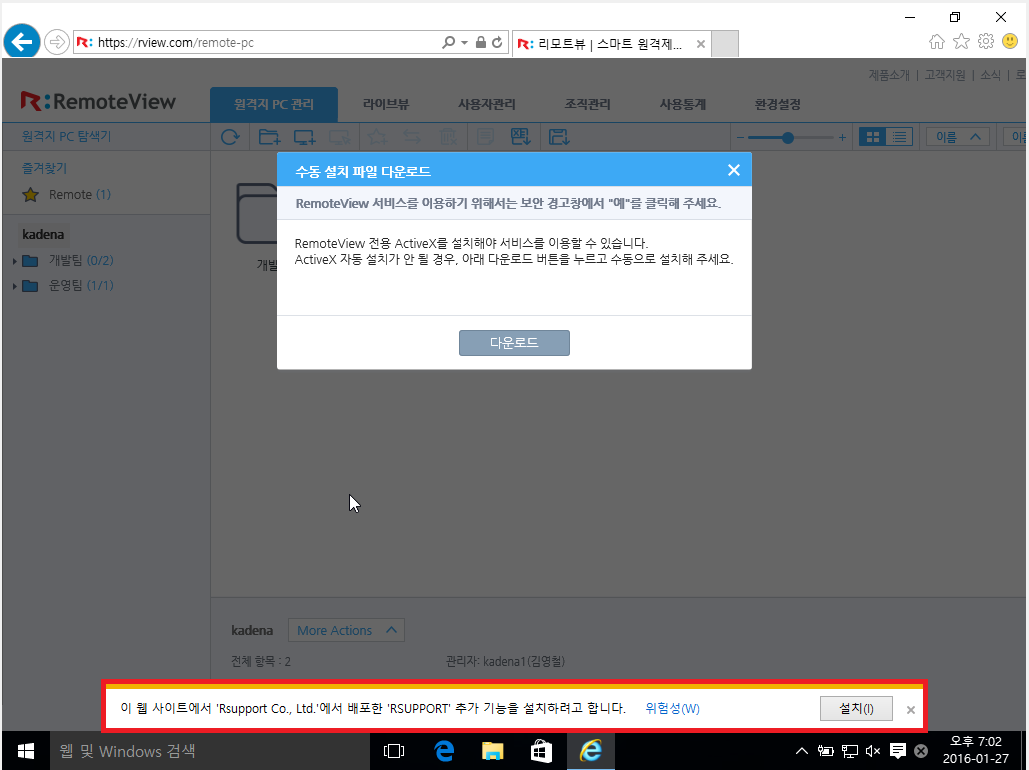This screenshot has height=770, width=1029.
Task: Click the RemoteView logo
Action: pos(98,102)
